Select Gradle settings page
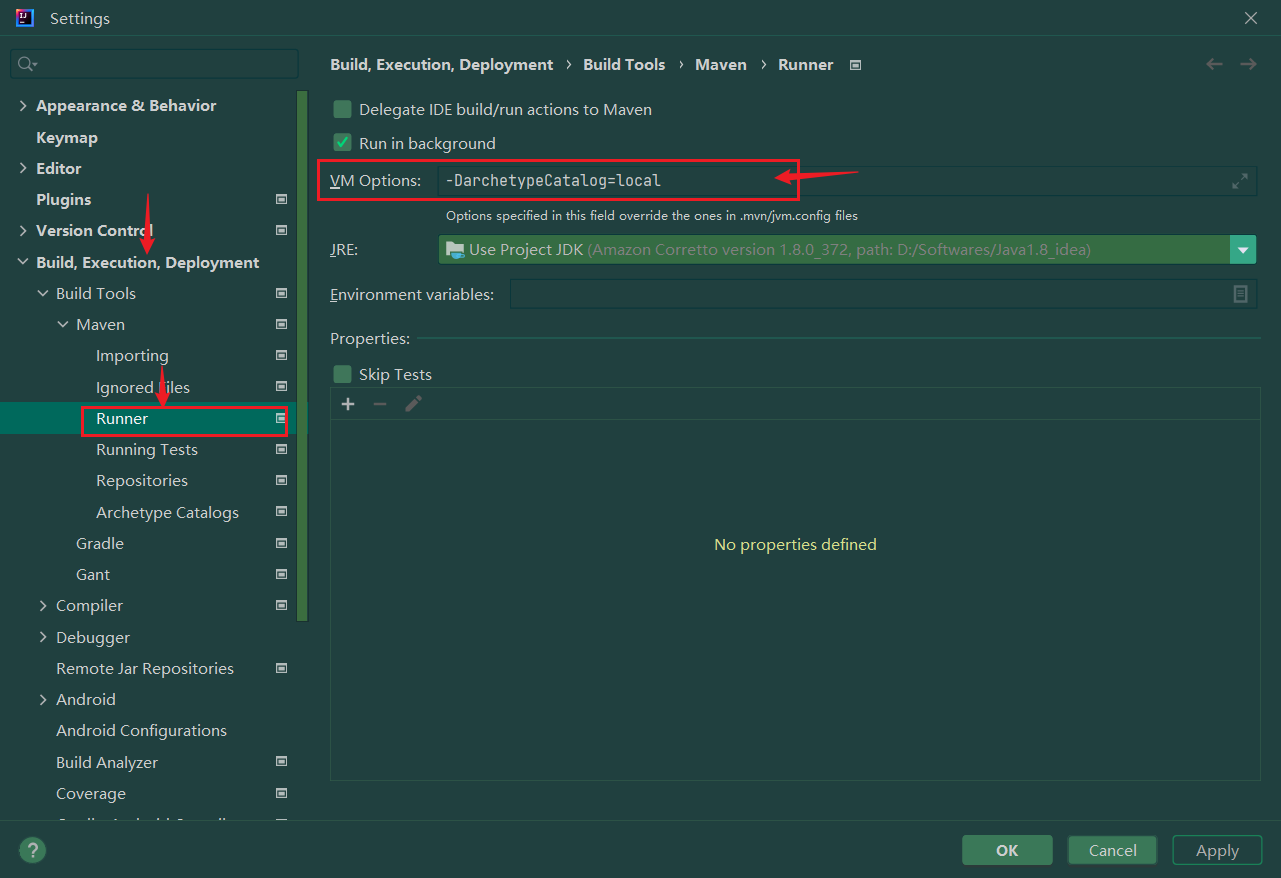The image size is (1281, 878). (100, 544)
